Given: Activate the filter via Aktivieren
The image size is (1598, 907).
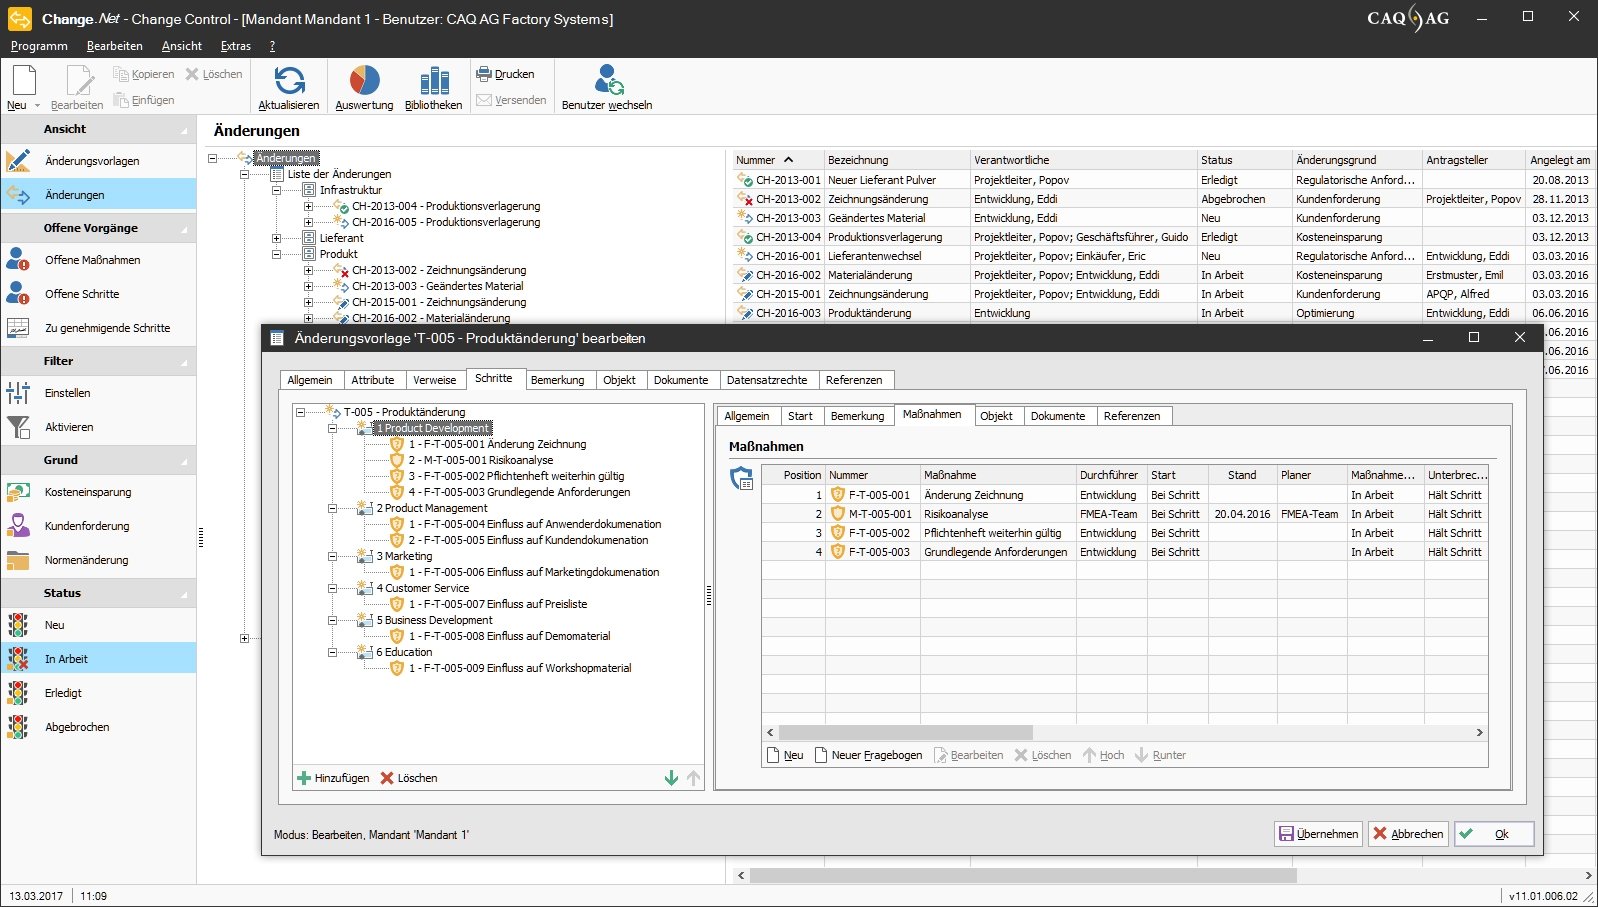Looking at the screenshot, I should click(69, 427).
